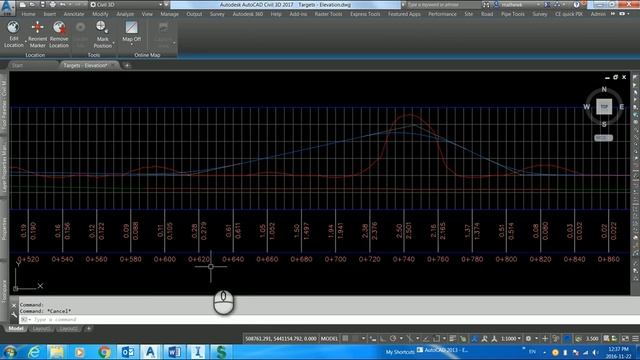640x360 pixels.
Task: Click the Open file icon in quick access
Action: click(32, 4)
